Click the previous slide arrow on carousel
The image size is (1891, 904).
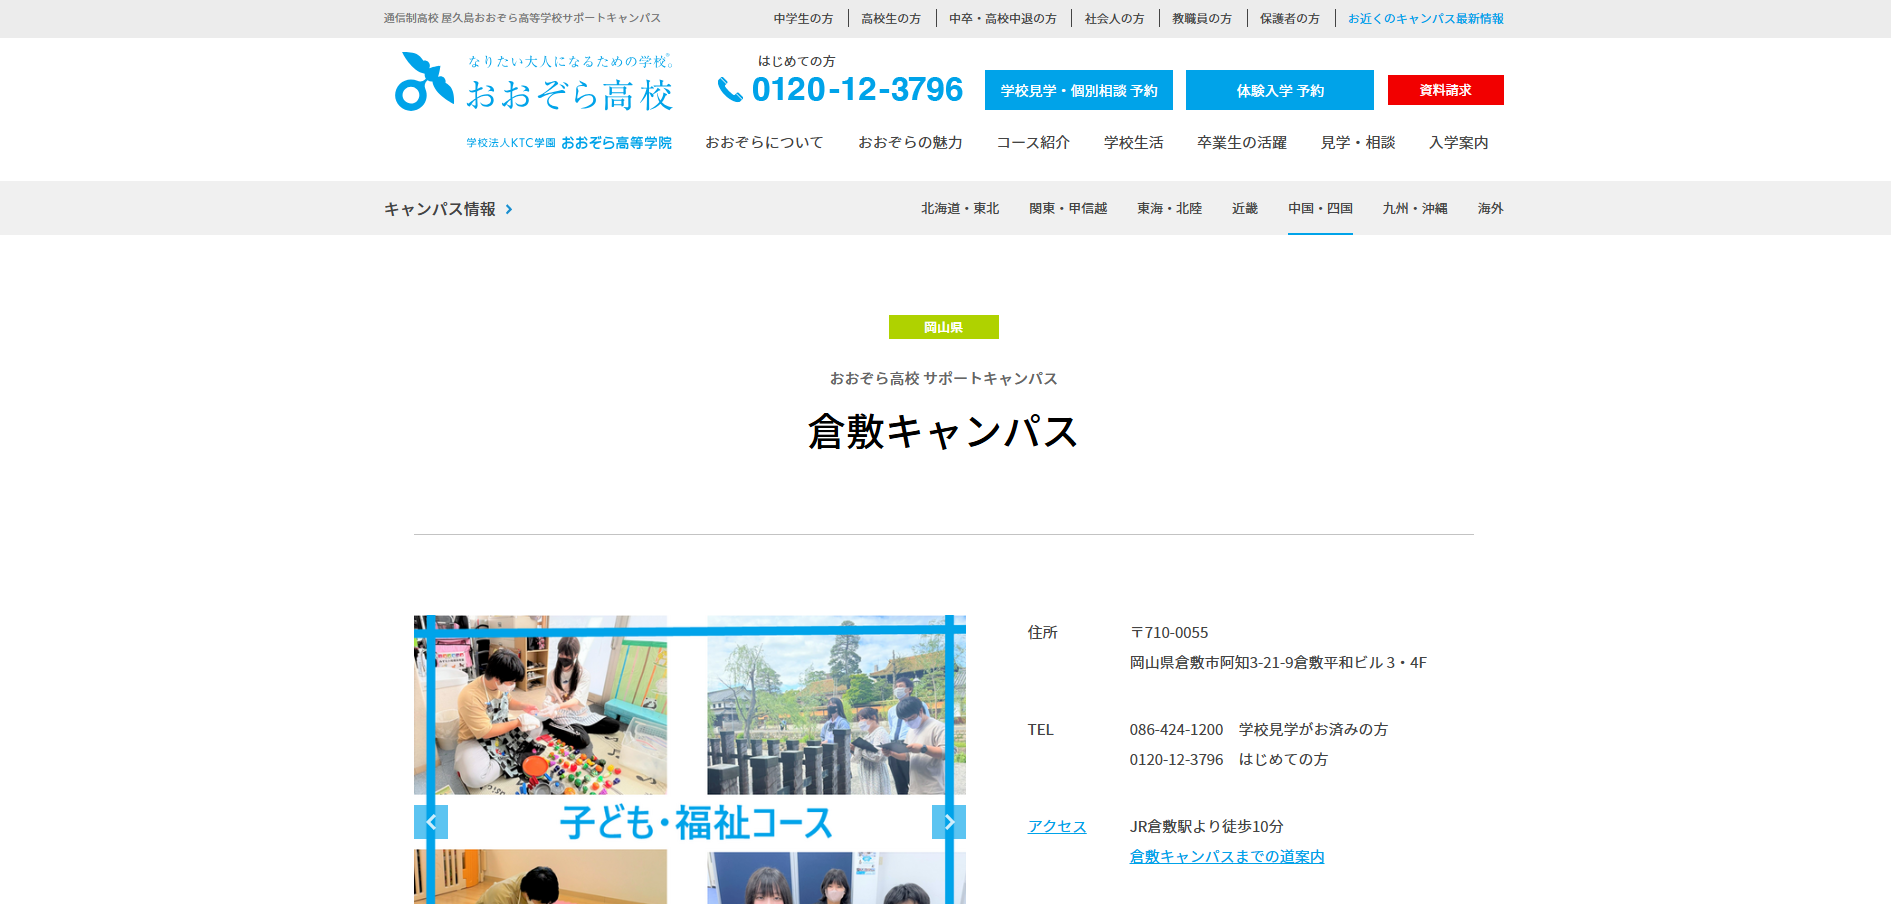(431, 822)
